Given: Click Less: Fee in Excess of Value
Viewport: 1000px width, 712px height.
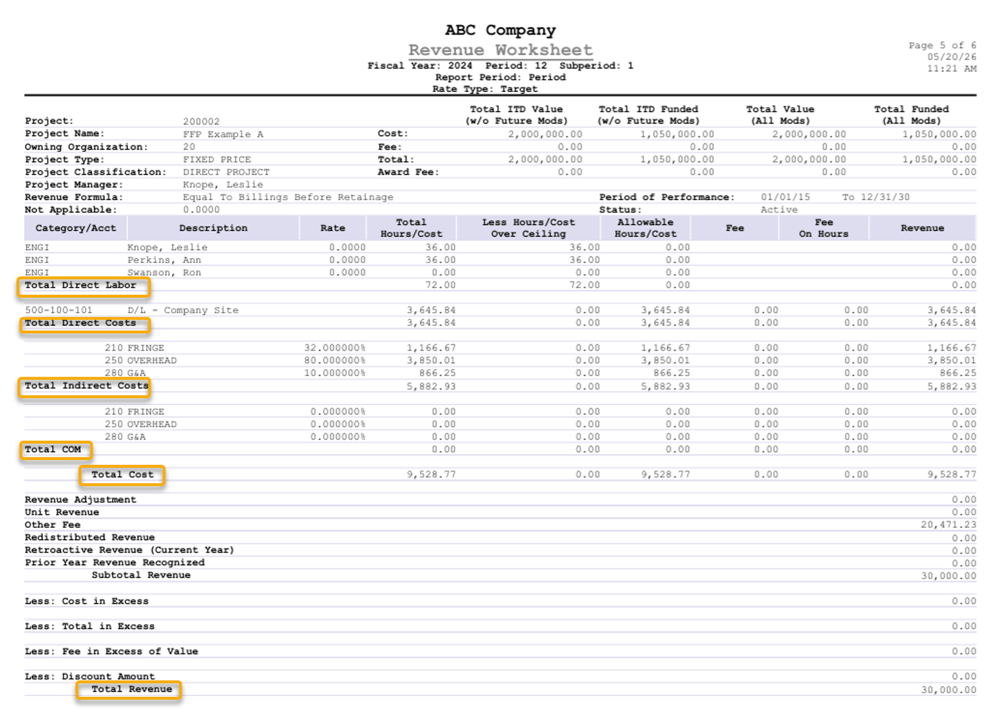Looking at the screenshot, I should [x=111, y=651].
